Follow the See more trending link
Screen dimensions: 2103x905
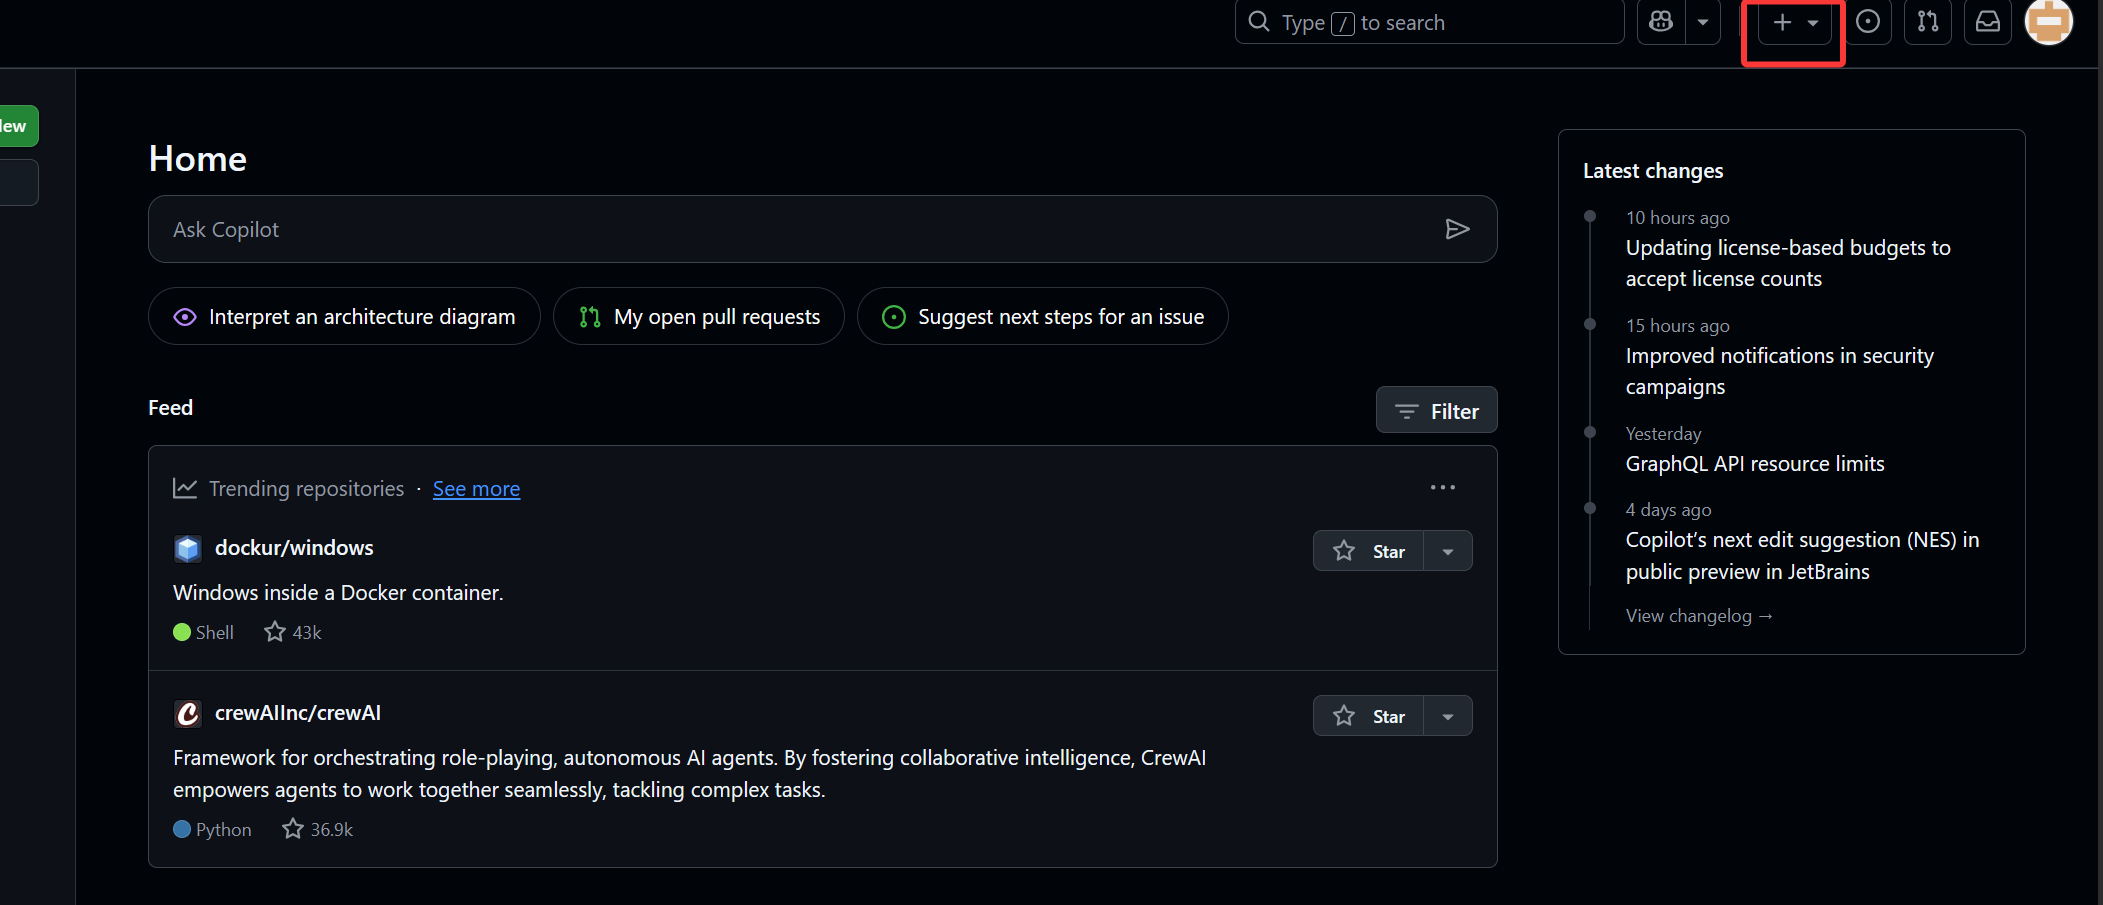pyautogui.click(x=476, y=488)
